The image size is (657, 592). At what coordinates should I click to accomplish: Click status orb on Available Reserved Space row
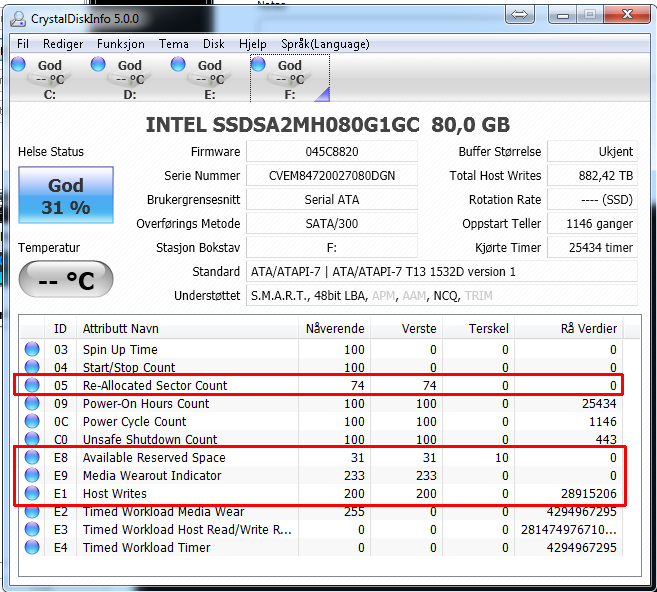coord(32,457)
